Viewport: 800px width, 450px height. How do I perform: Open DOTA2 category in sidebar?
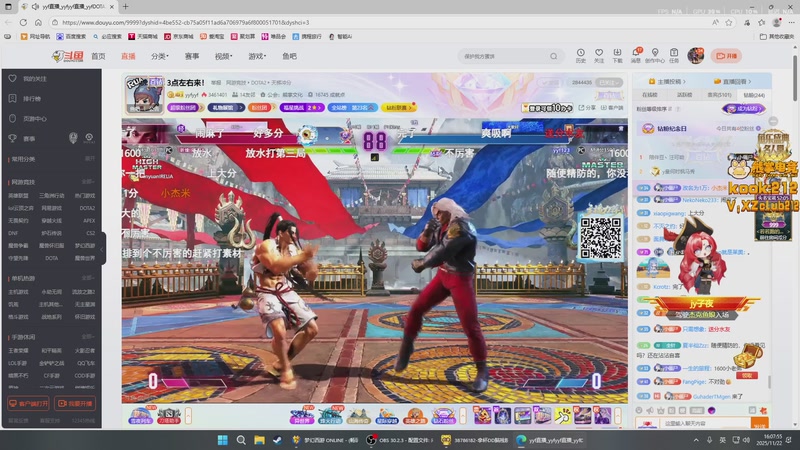pos(87,208)
